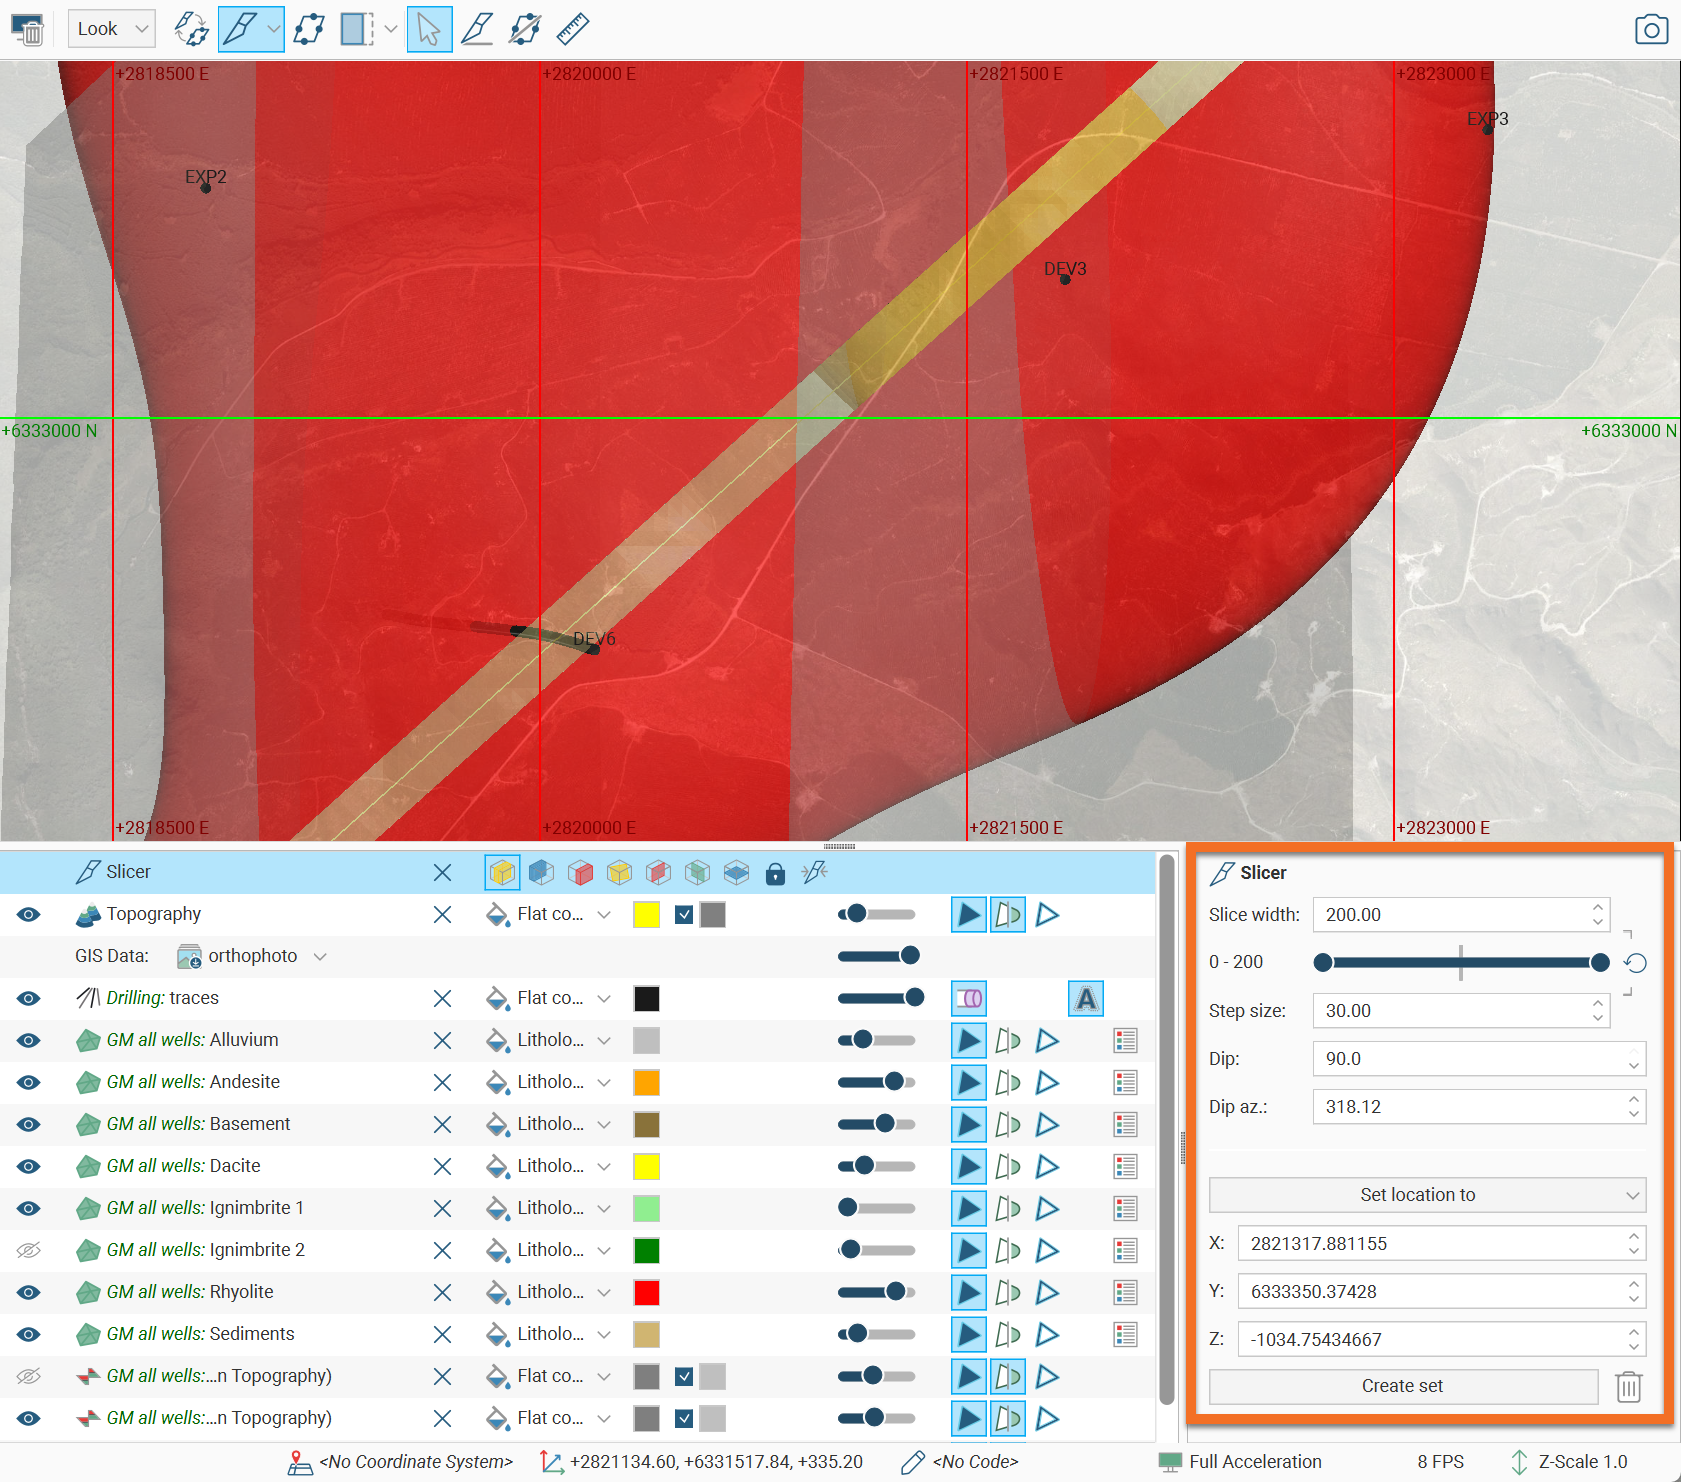Open legend icon for Alluvium row

1125,1040
